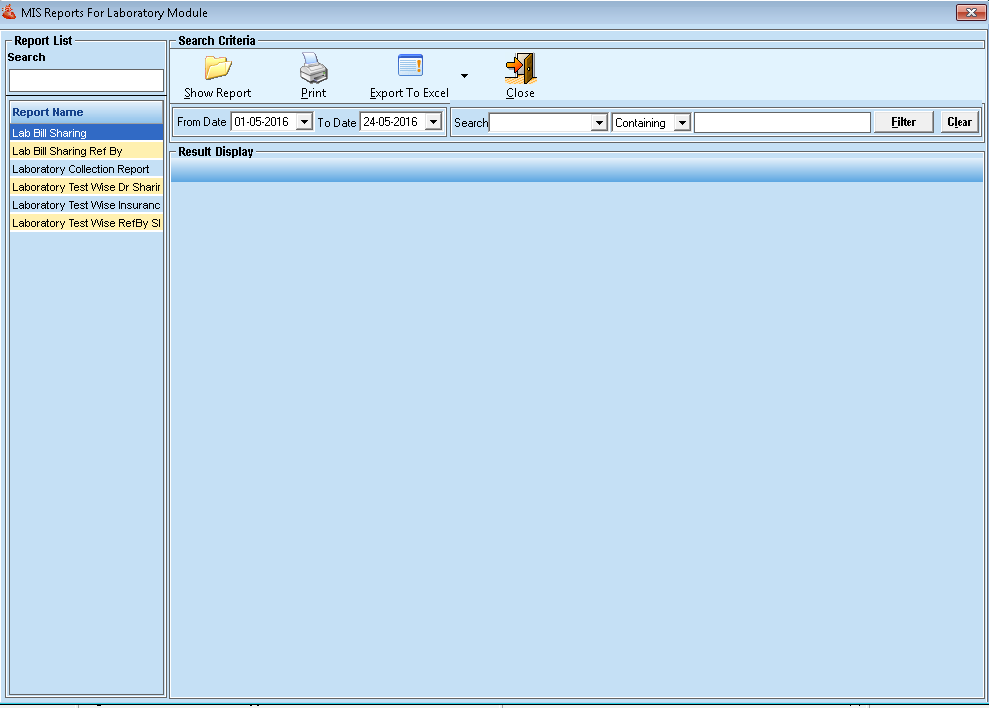Focus the Report List search box
Image resolution: width=989 pixels, height=708 pixels.
click(86, 81)
